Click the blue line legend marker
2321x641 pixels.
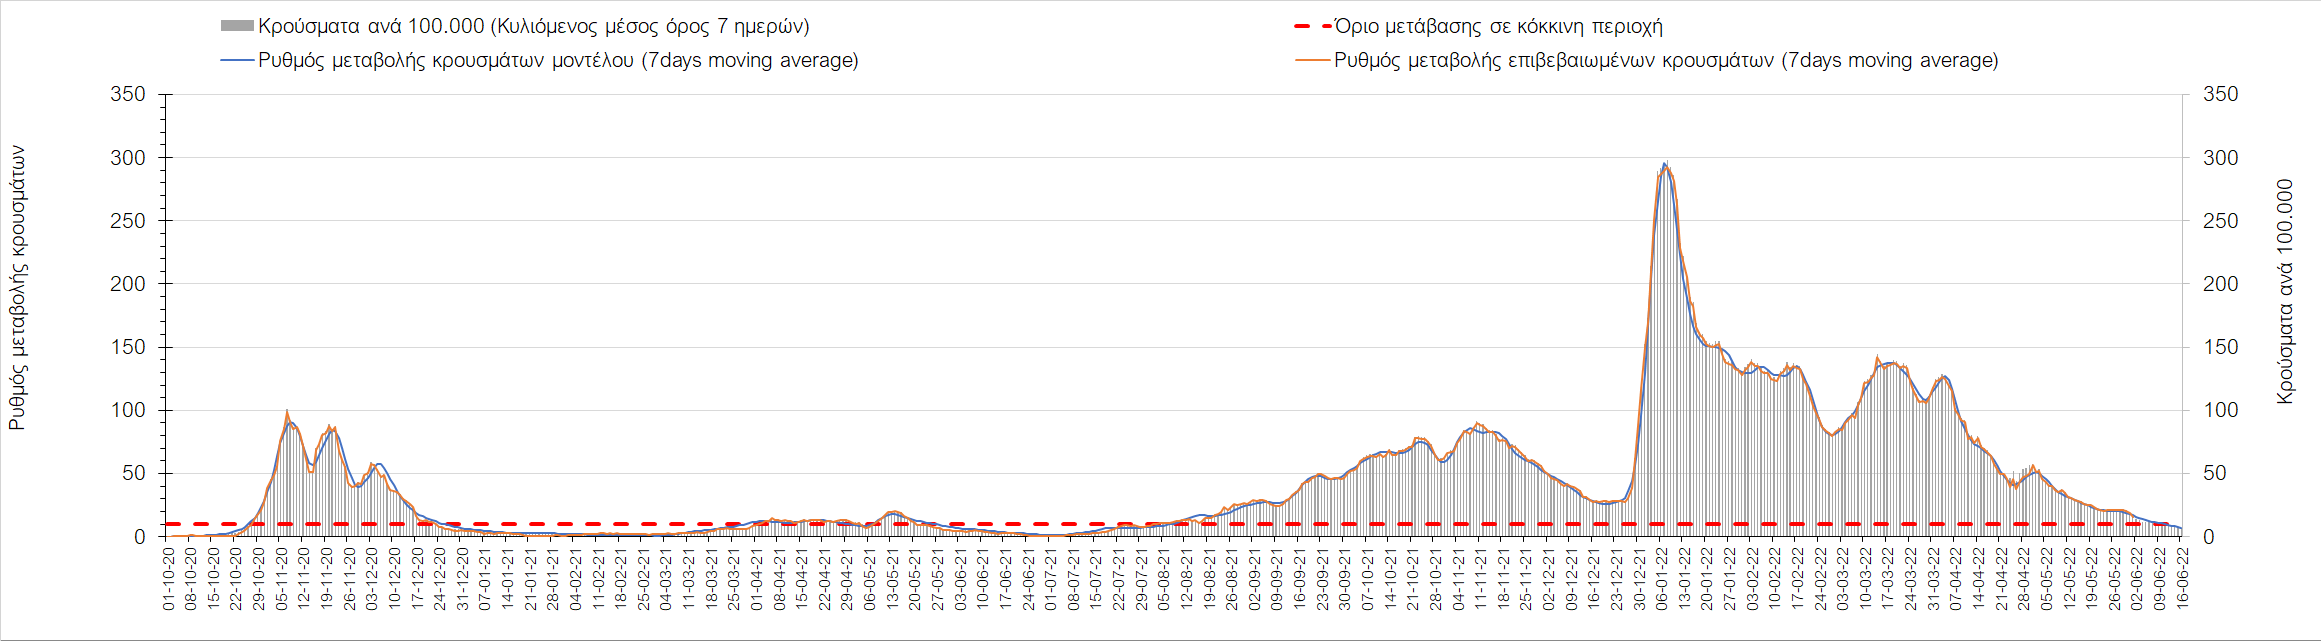point(237,61)
